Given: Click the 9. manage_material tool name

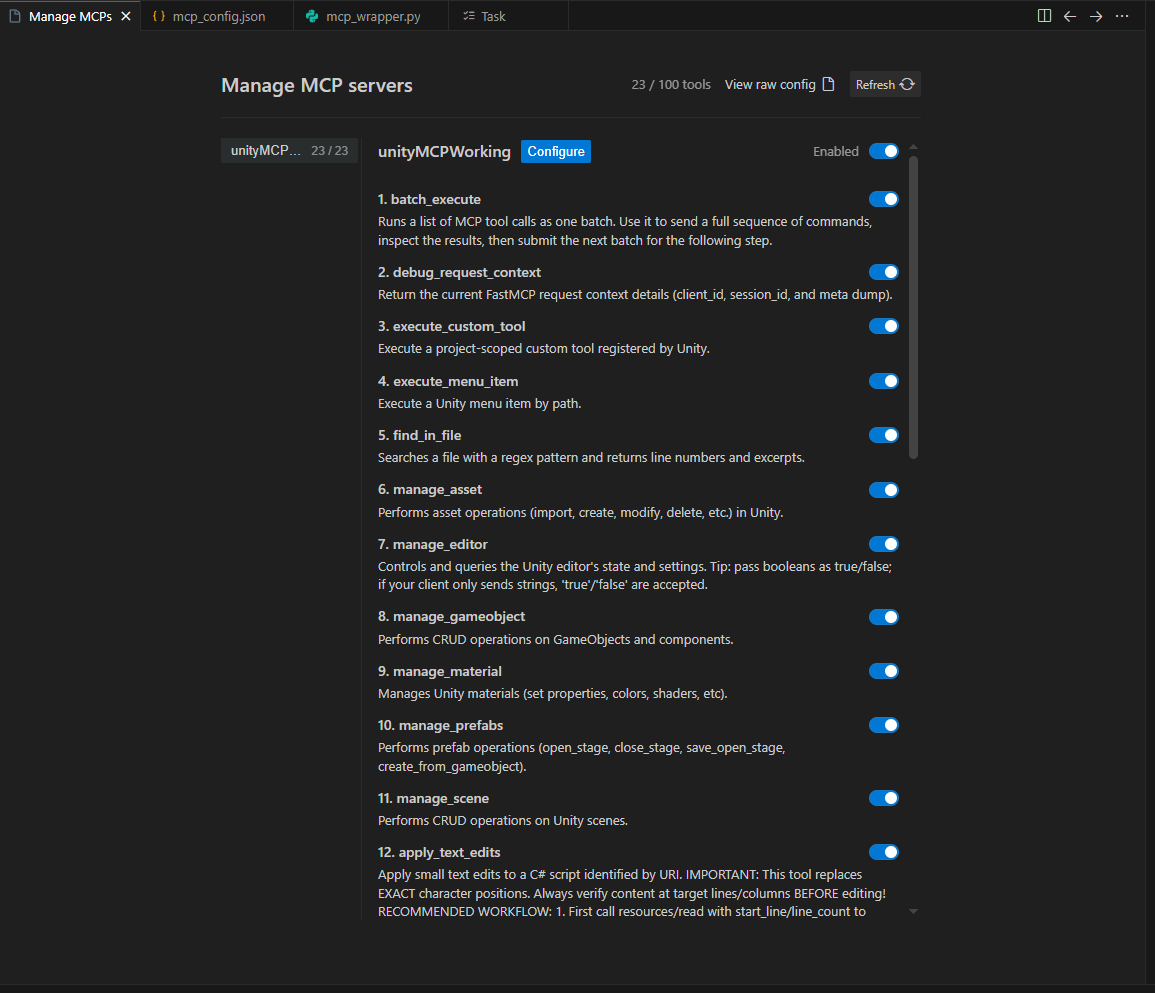Looking at the screenshot, I should coord(440,672).
